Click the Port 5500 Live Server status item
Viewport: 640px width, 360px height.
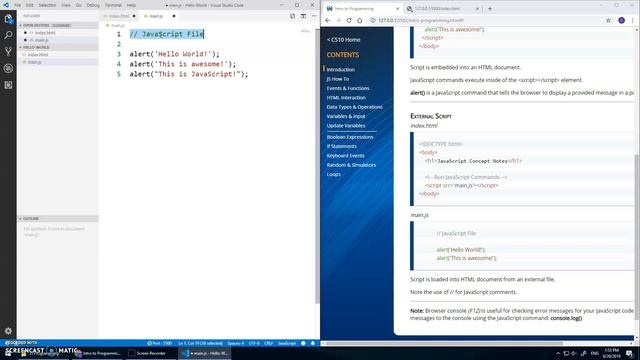tap(160, 343)
